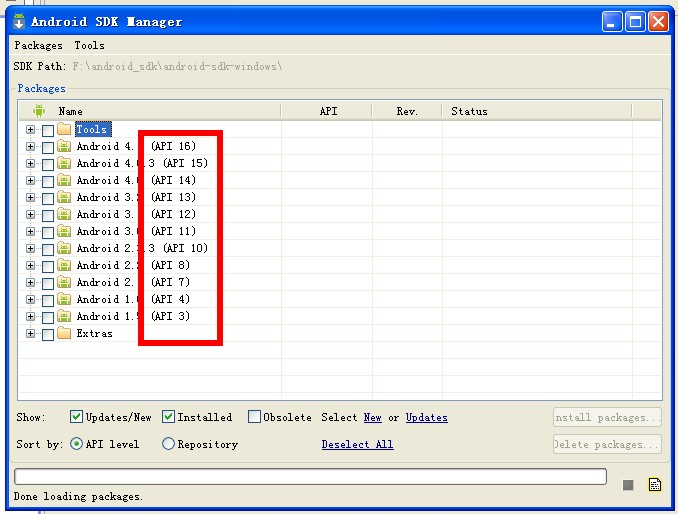
Task: Click the Delete packages button
Action: click(607, 444)
